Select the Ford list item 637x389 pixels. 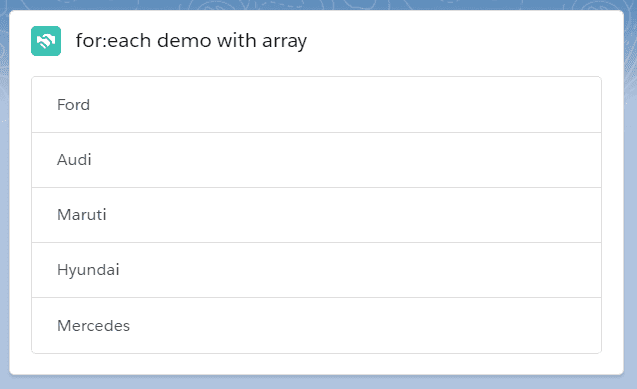pos(316,105)
